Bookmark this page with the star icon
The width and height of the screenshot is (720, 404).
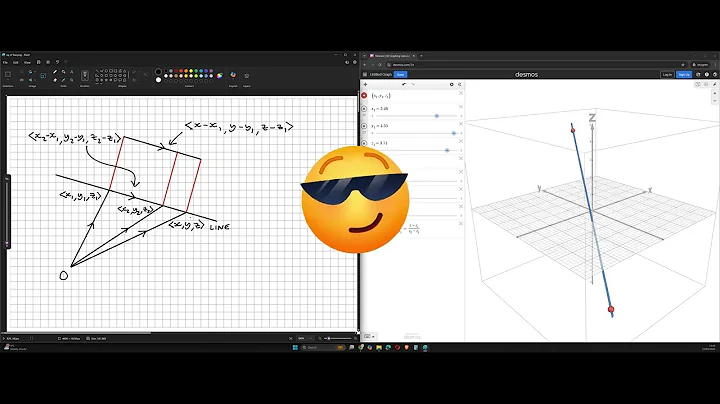(683, 65)
